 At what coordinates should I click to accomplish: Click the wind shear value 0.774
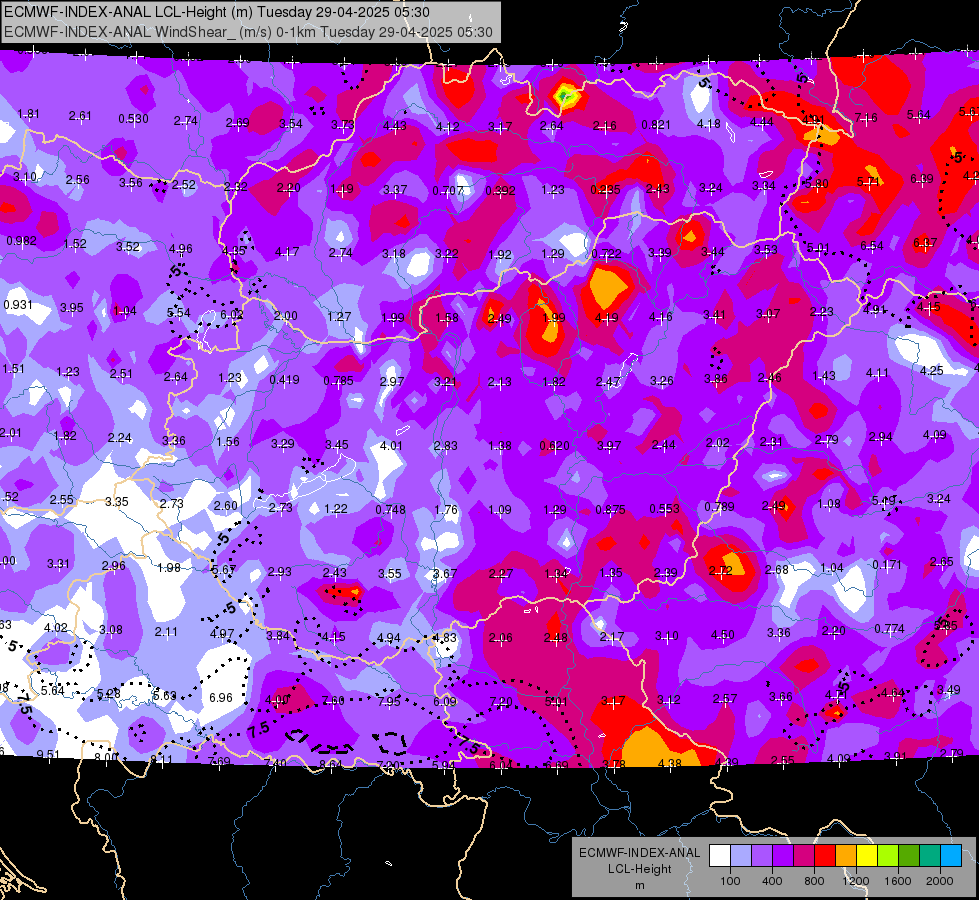889,628
